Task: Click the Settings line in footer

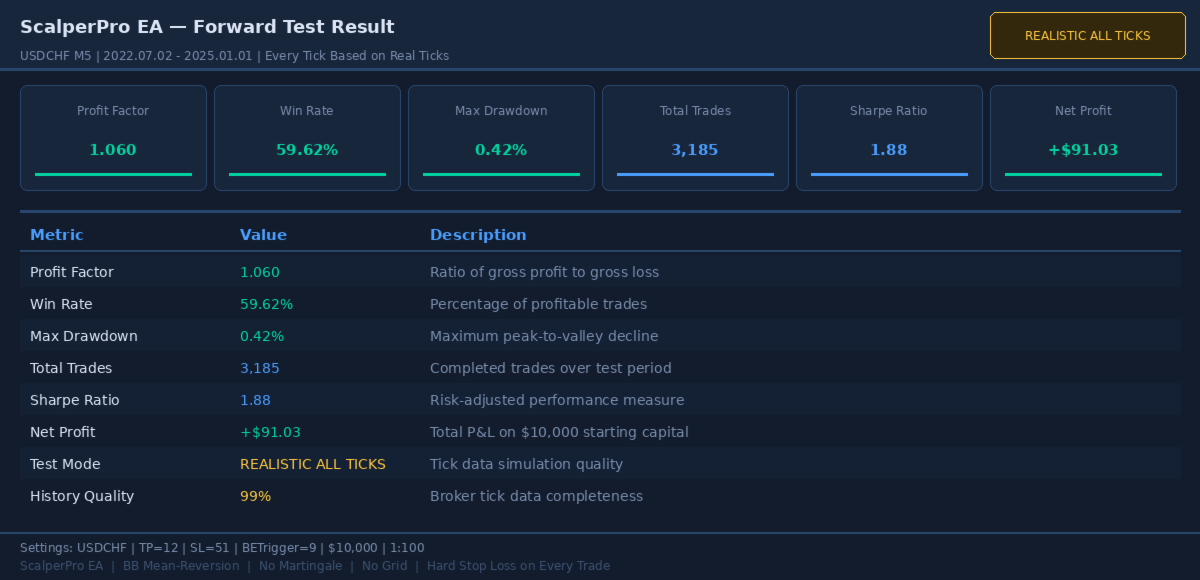Action: (222, 548)
